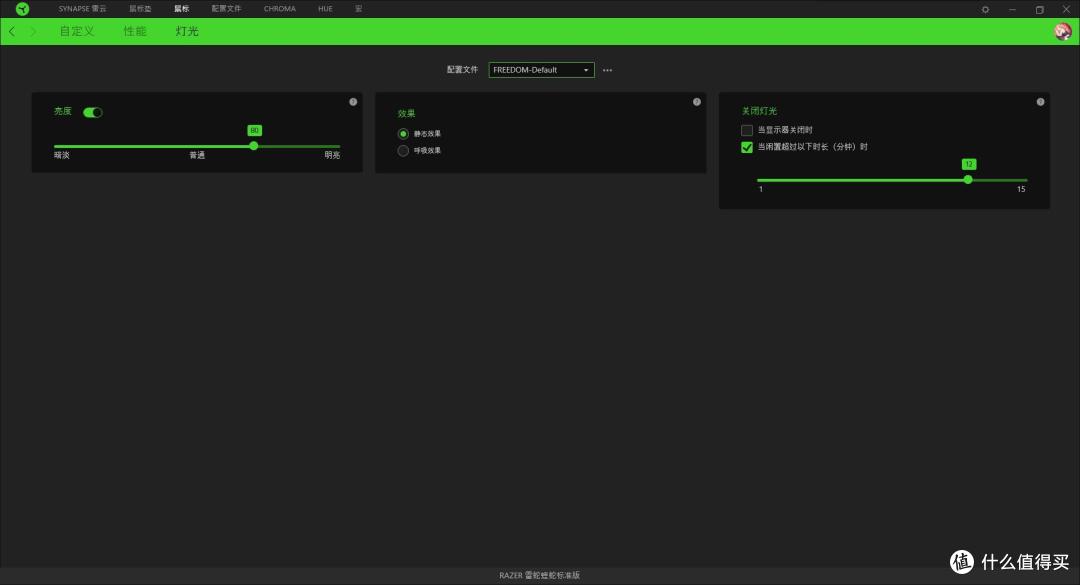The image size is (1080, 585).
Task: Click the 效果 section heading
Action: point(406,114)
